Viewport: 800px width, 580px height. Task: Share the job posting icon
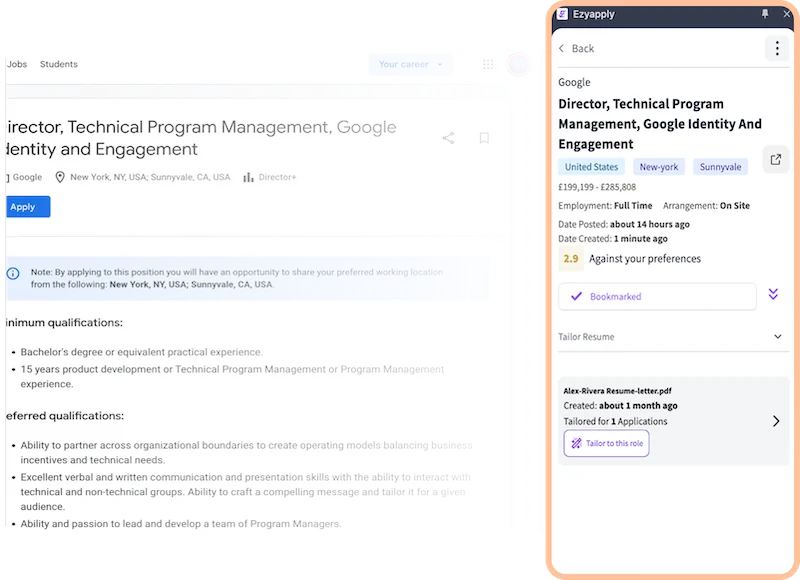pos(448,138)
